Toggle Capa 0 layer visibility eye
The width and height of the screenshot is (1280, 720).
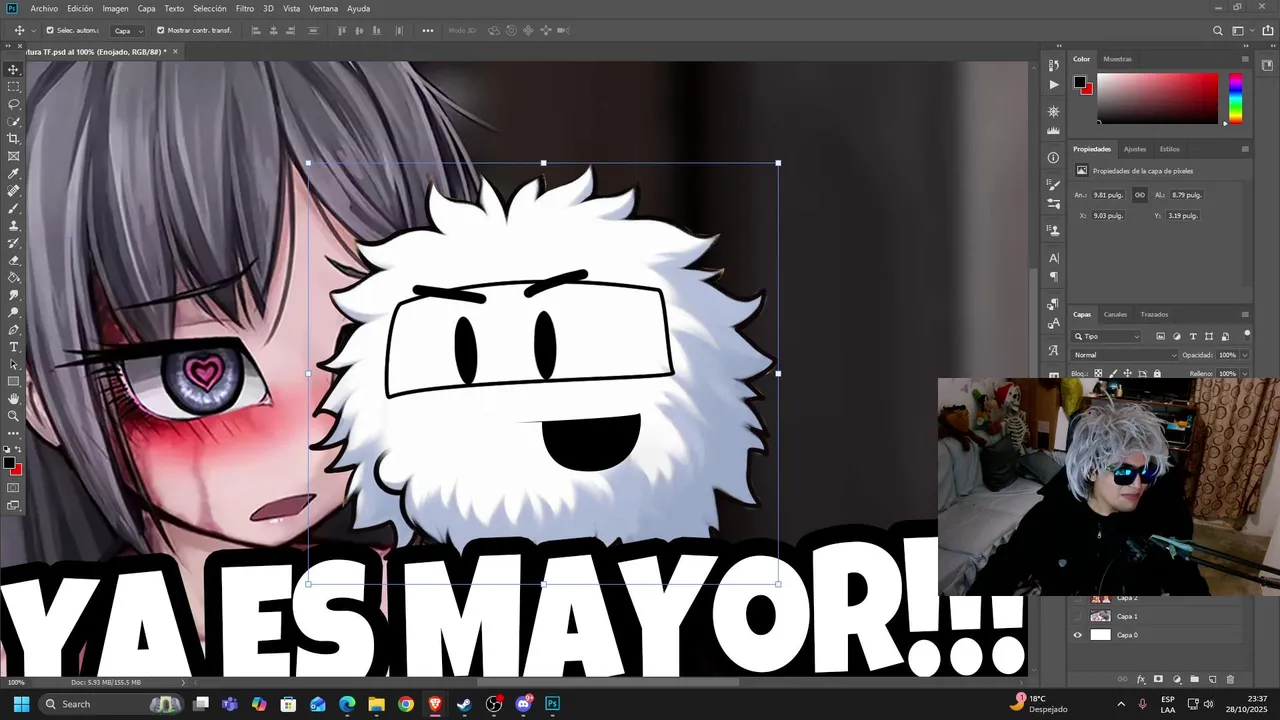tap(1077, 635)
